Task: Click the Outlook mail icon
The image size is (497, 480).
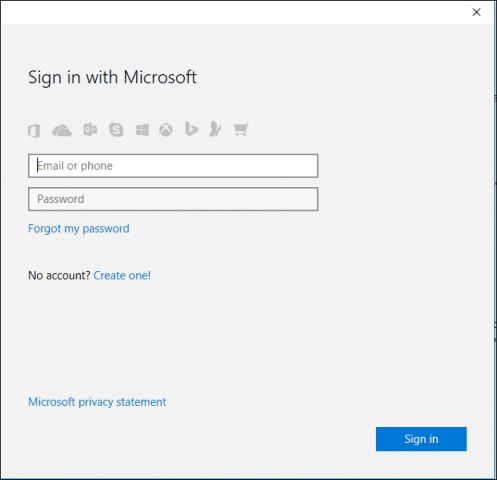Action: (x=90, y=130)
